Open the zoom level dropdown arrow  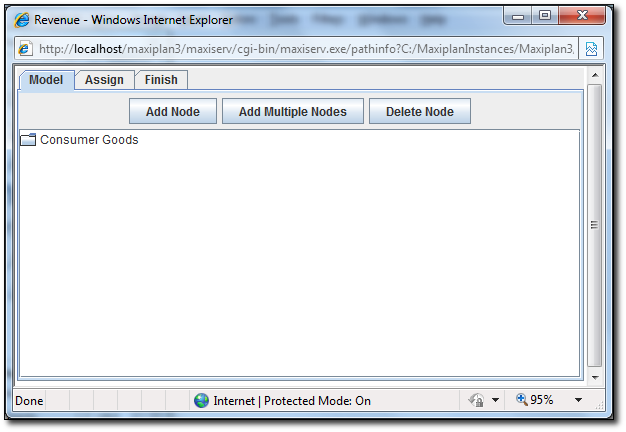pos(578,400)
